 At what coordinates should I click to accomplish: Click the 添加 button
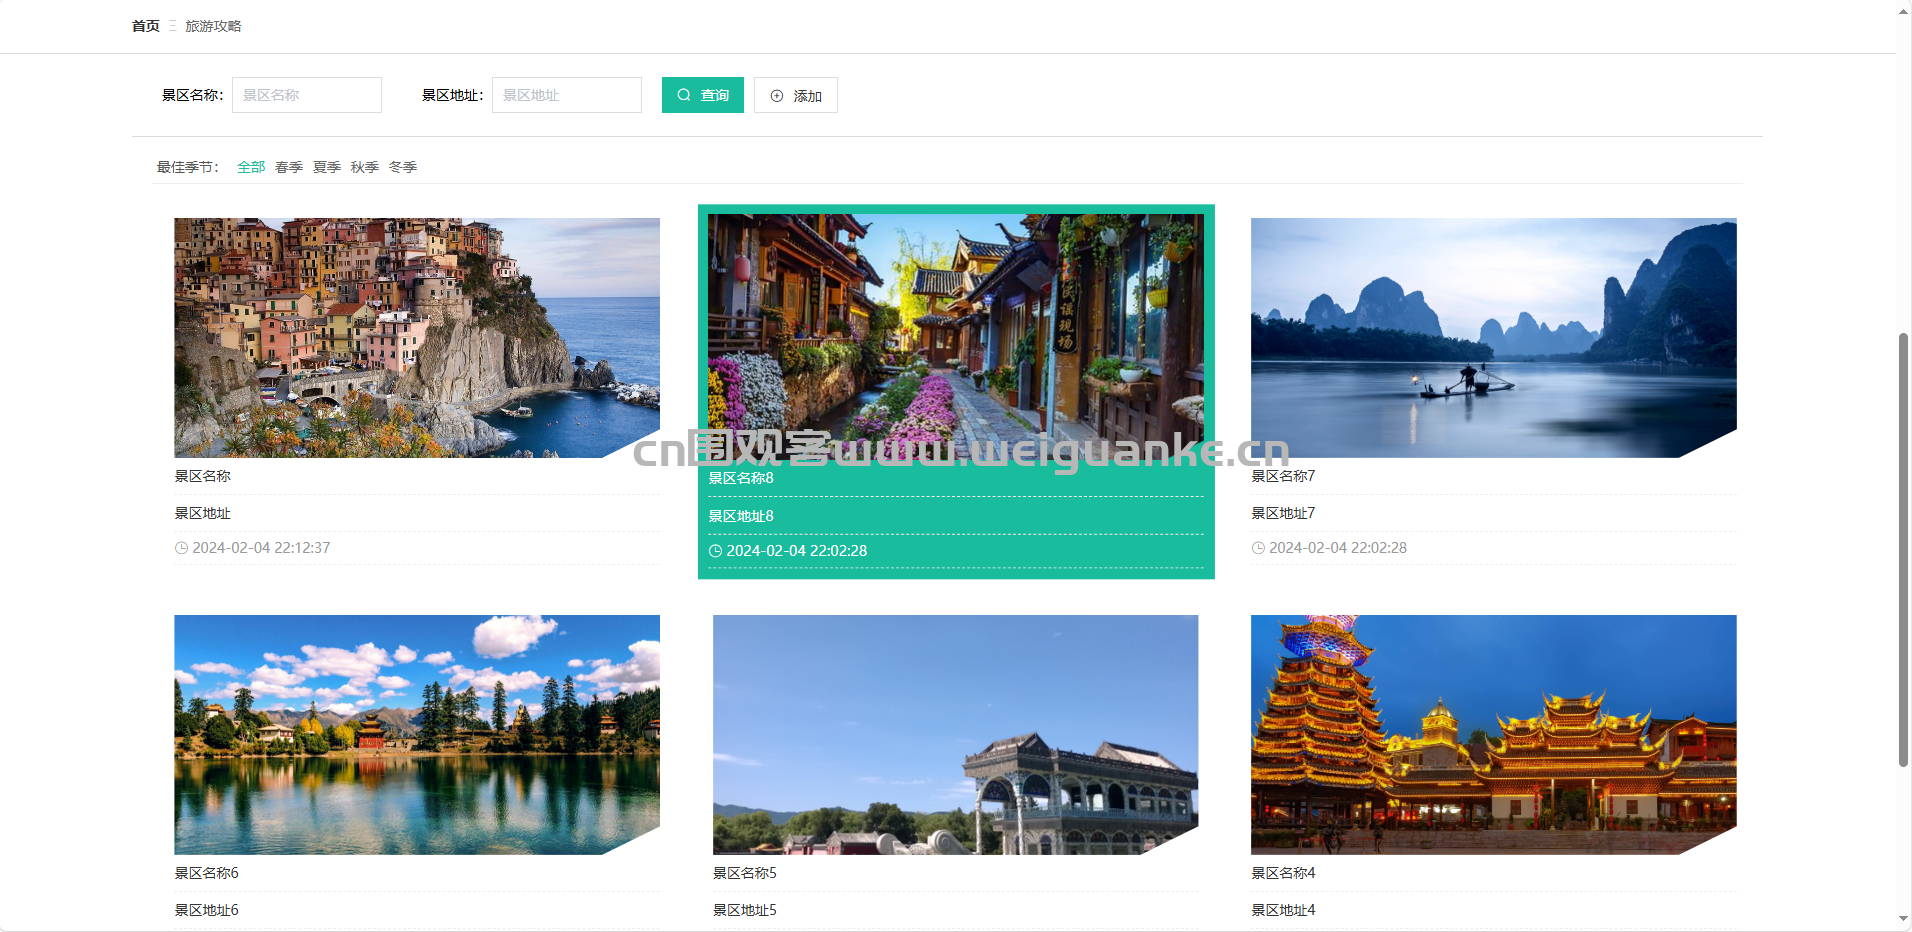[796, 95]
